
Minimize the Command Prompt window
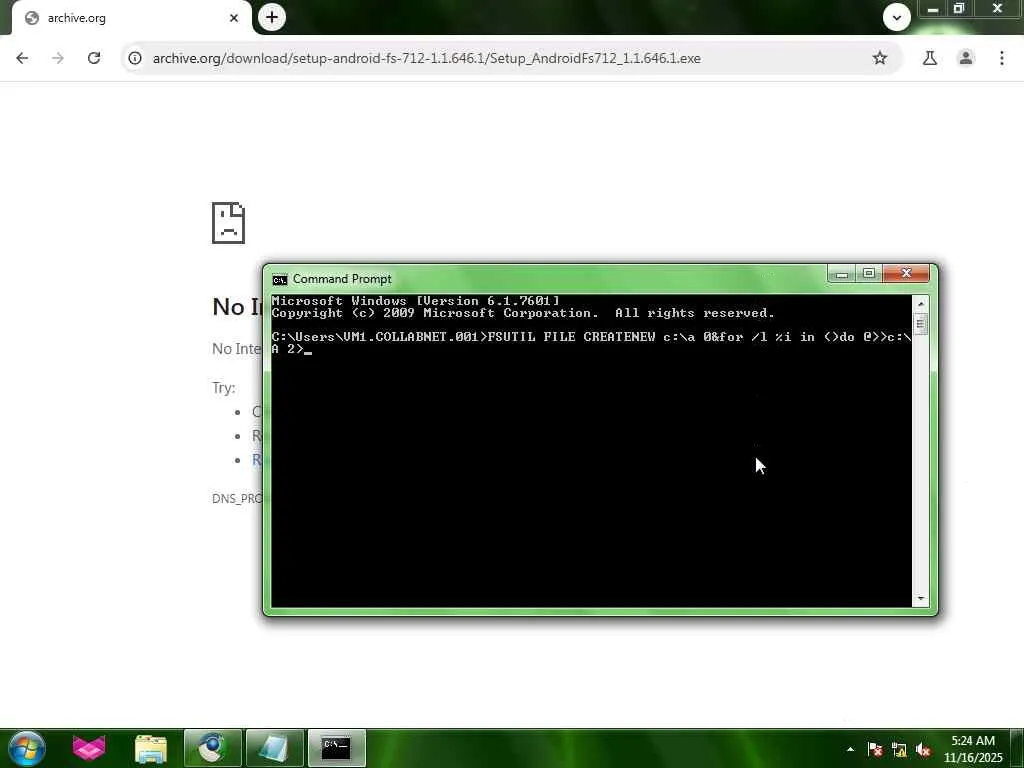coord(842,274)
